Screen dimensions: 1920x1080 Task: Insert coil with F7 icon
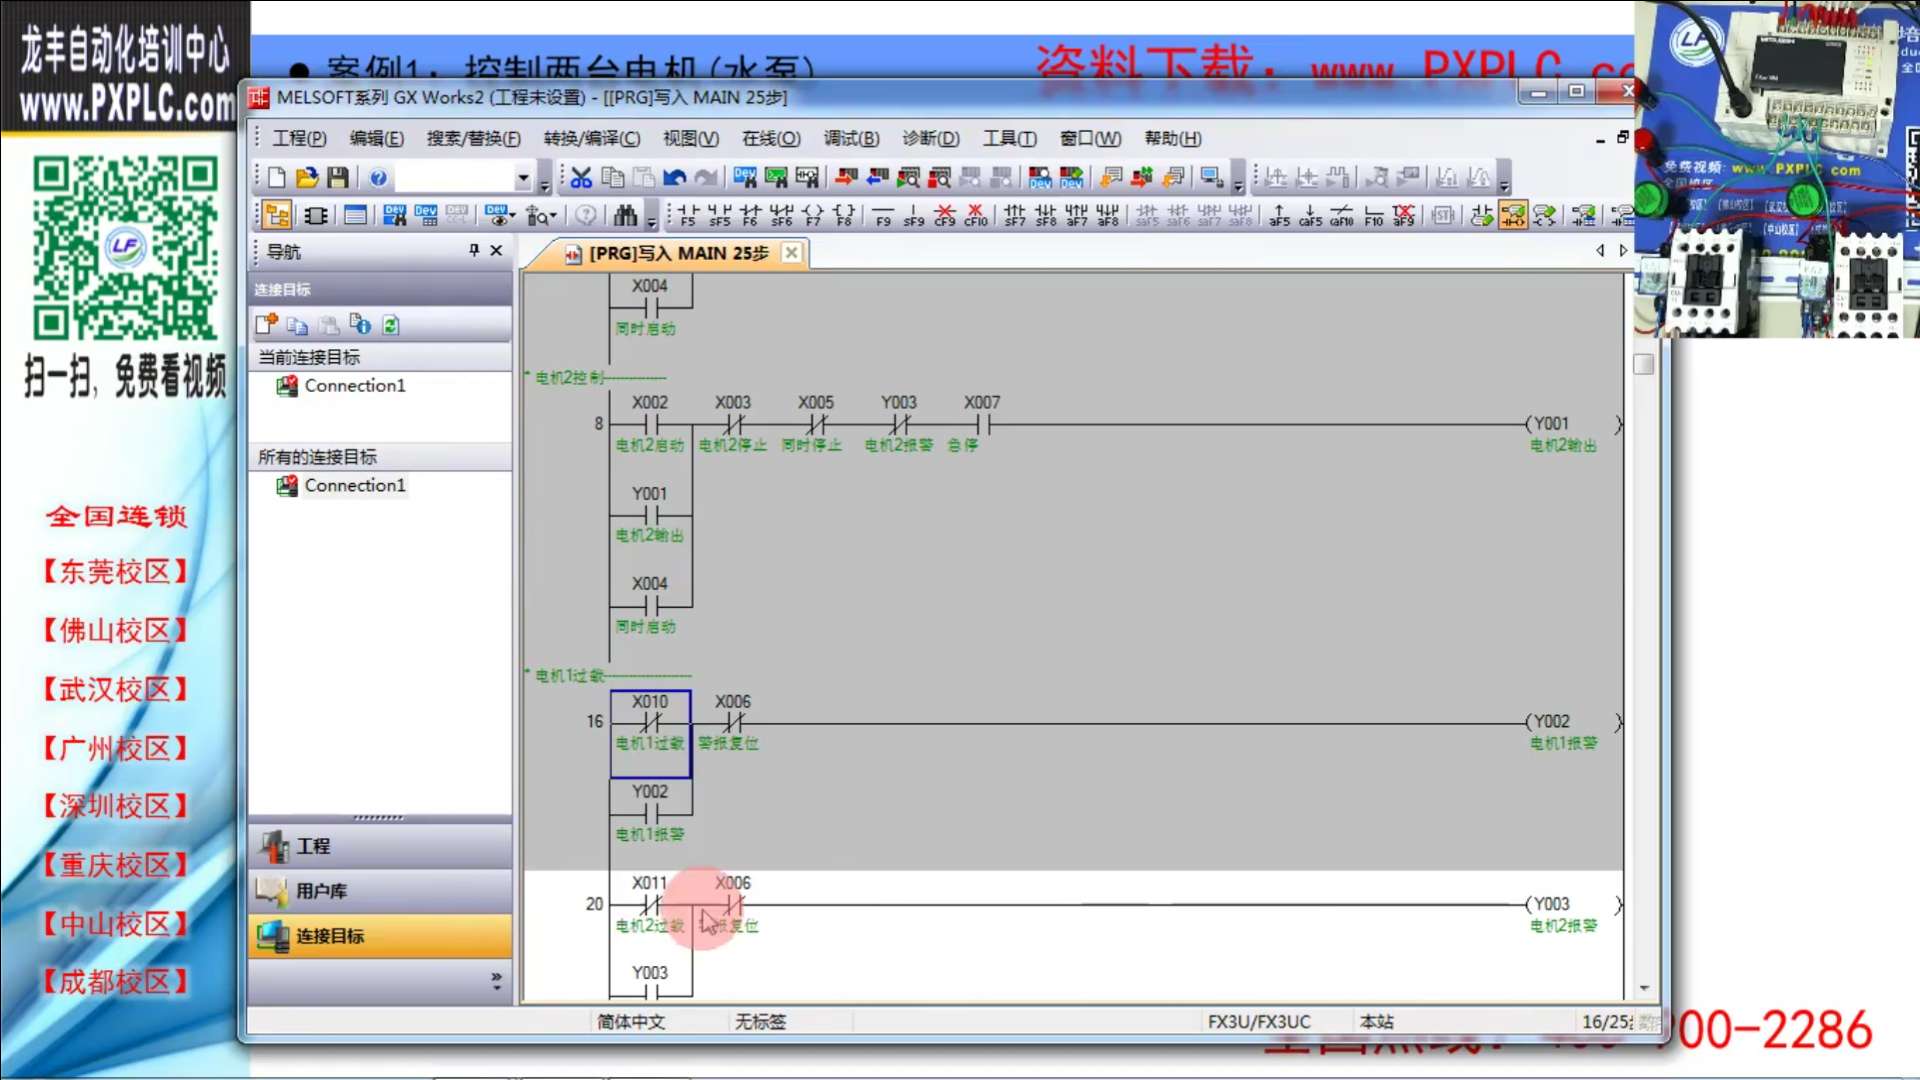point(812,215)
